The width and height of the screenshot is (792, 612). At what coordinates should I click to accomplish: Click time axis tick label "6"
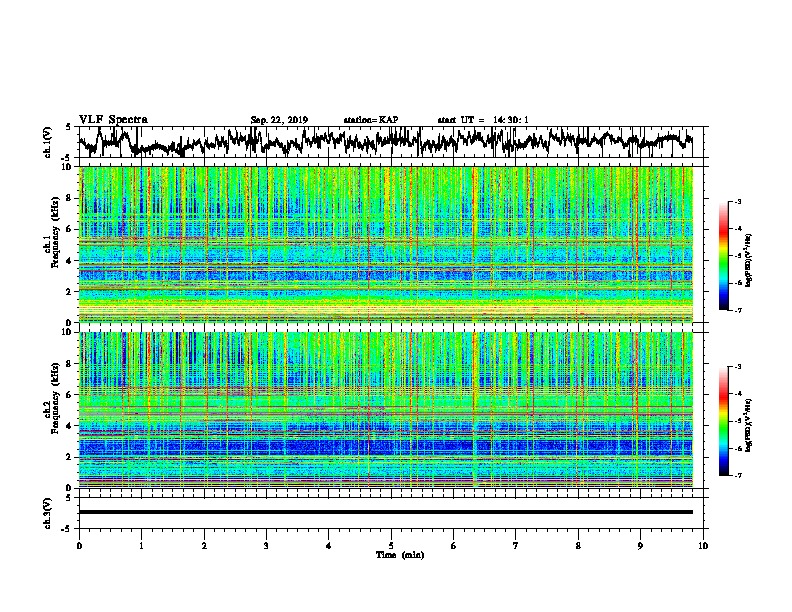click(x=454, y=546)
